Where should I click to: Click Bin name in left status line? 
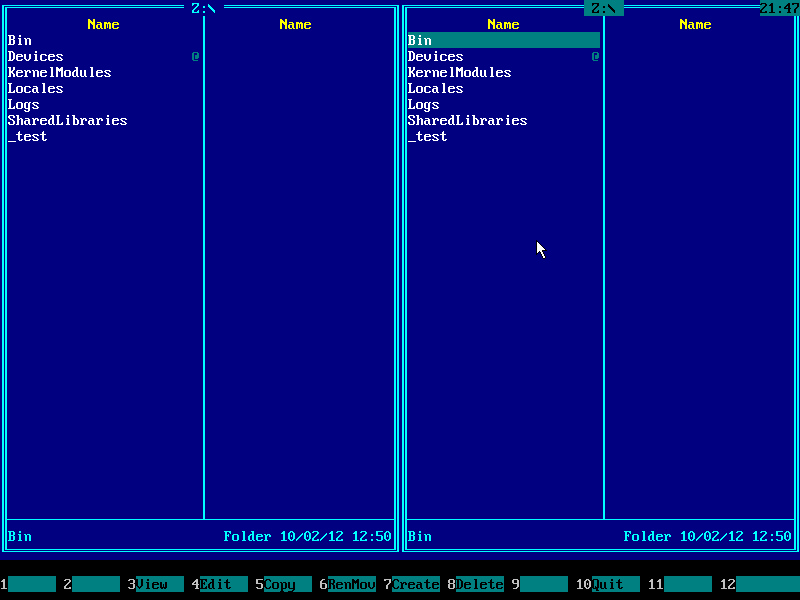(20, 536)
